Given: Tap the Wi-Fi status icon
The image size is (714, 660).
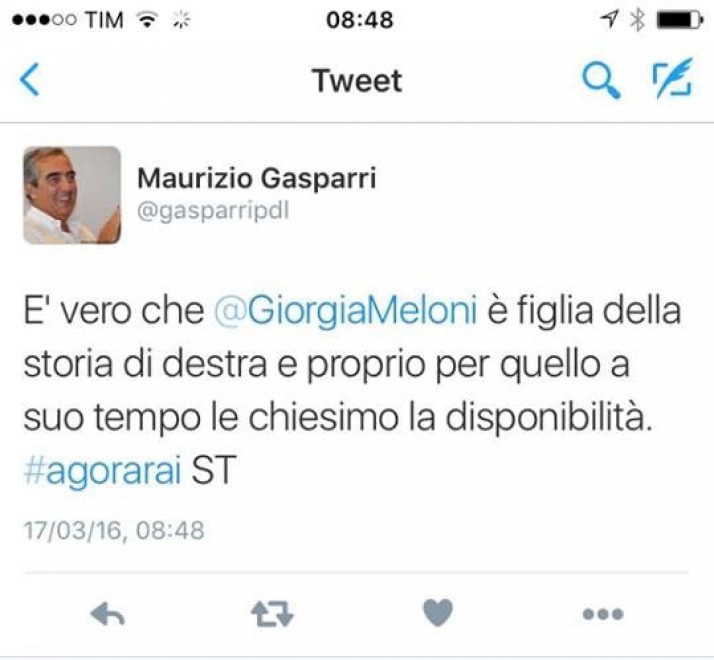Looking at the screenshot, I should coord(147,20).
